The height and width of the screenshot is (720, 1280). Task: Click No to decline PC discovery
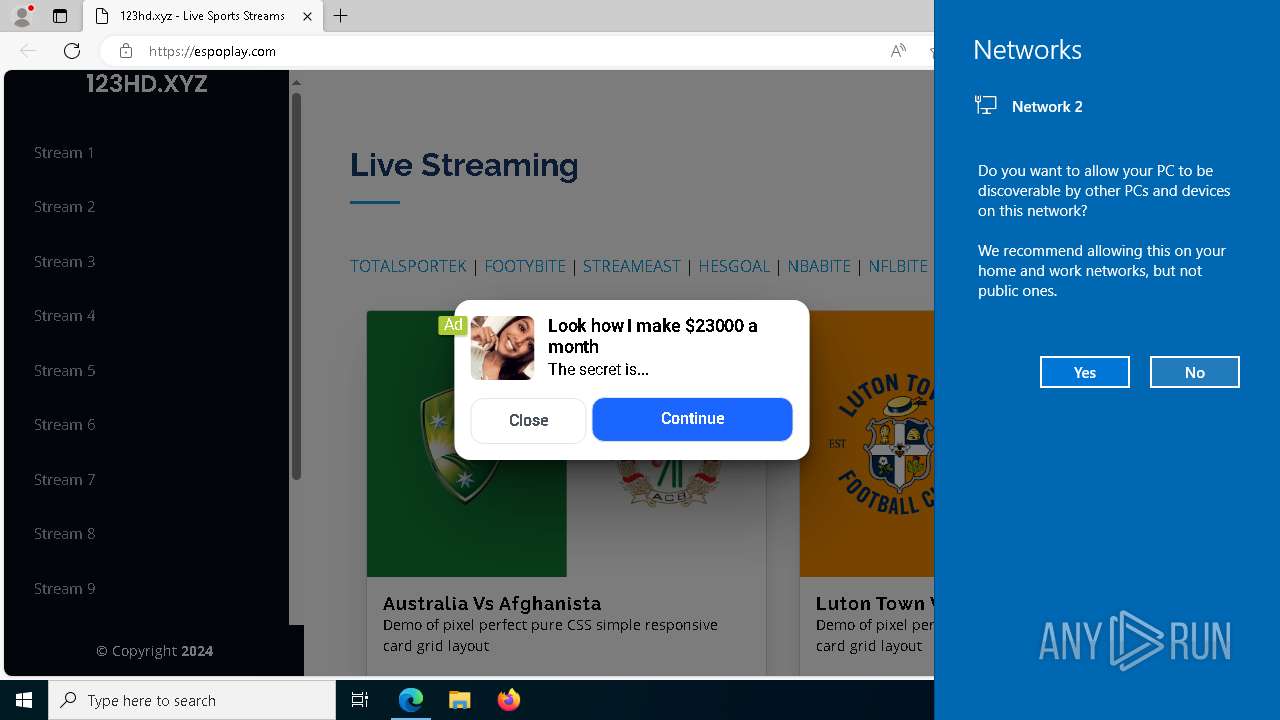[x=1195, y=372]
